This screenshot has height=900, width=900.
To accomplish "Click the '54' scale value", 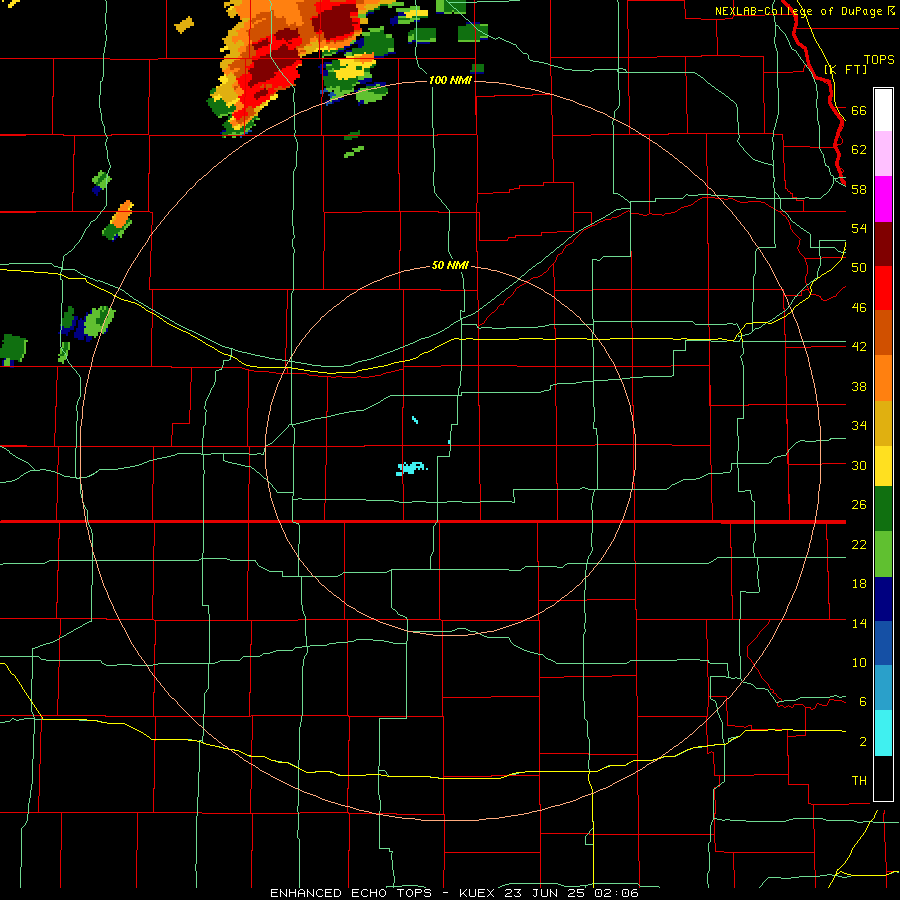I will pyautogui.click(x=859, y=228).
